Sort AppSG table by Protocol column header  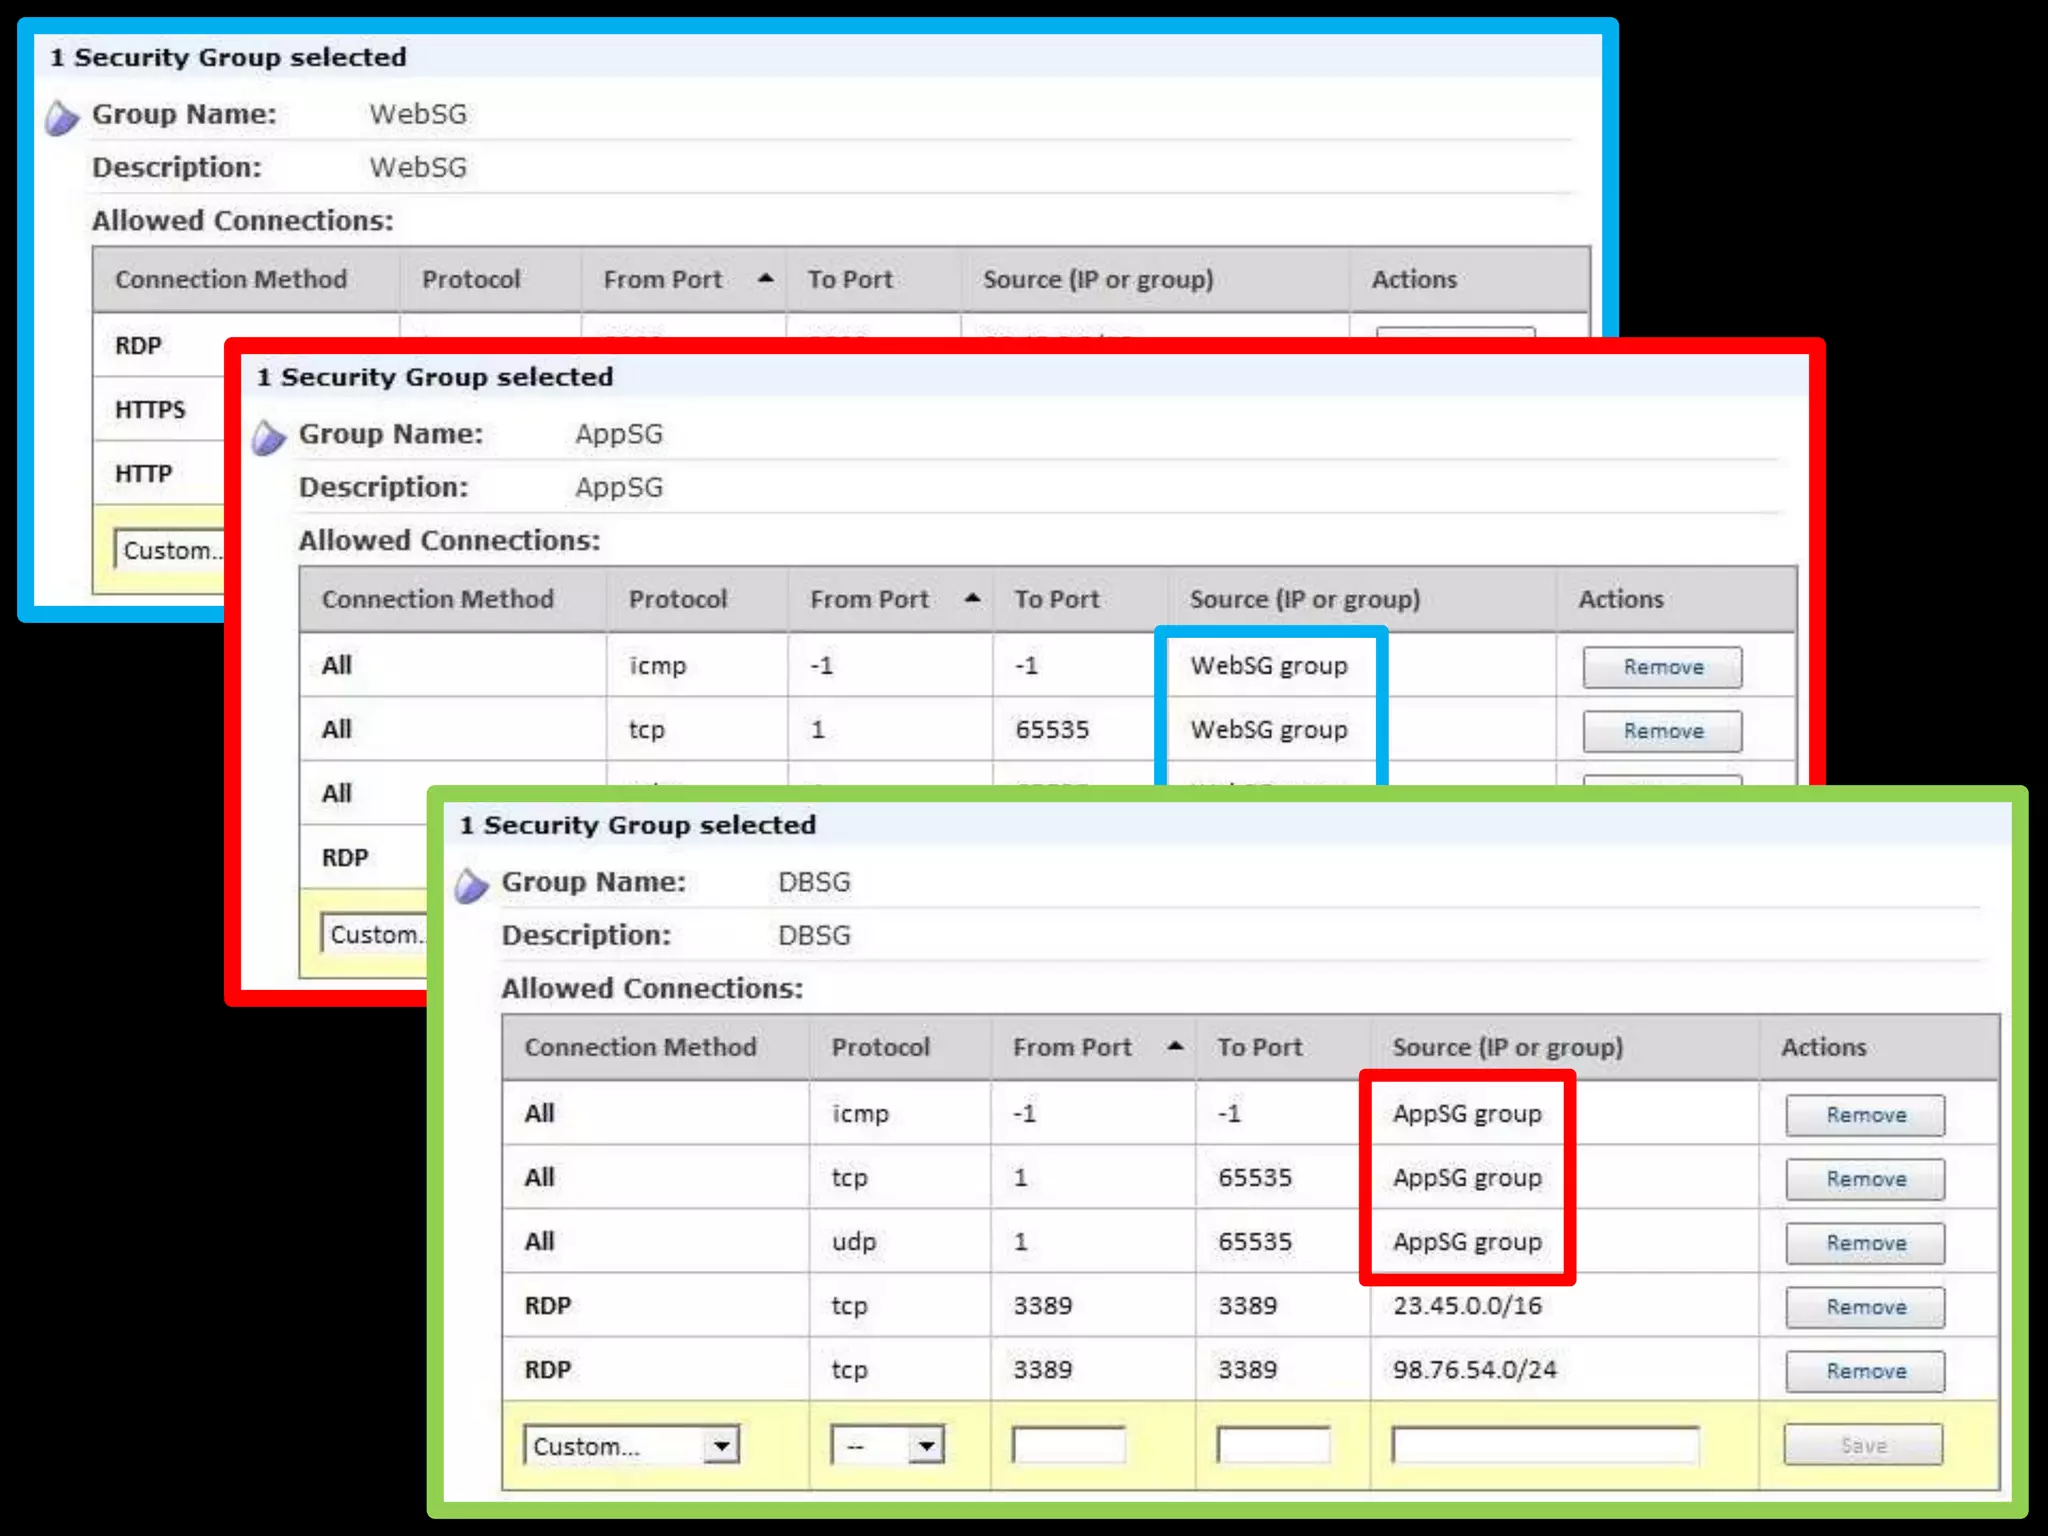(x=677, y=599)
